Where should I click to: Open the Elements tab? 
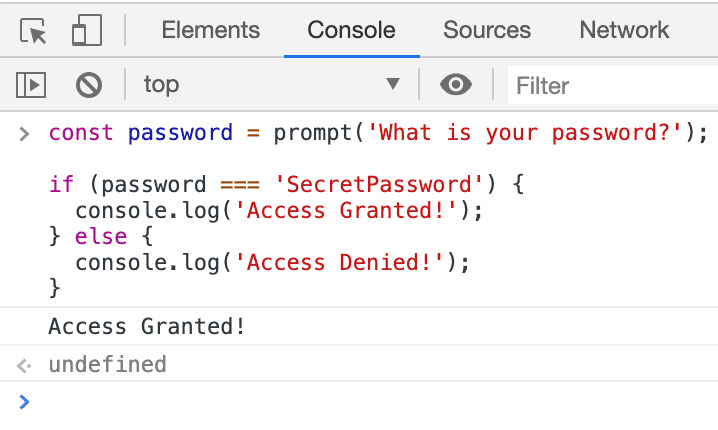click(210, 30)
